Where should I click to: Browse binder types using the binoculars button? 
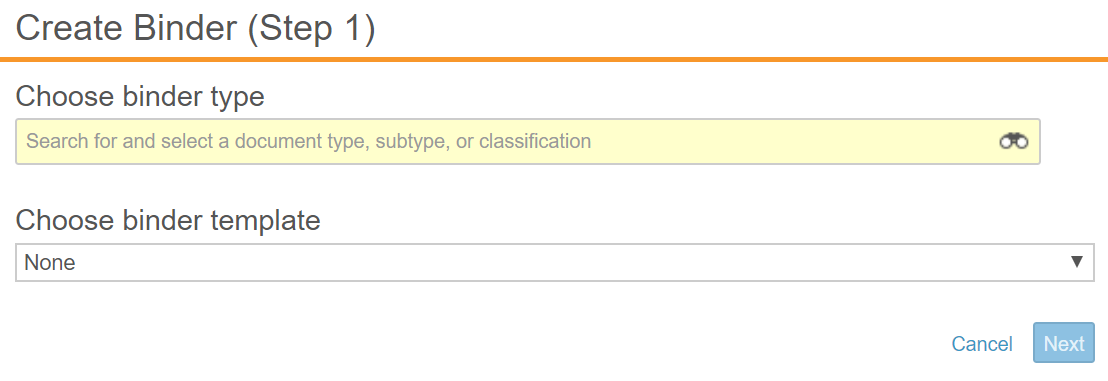pyautogui.click(x=1013, y=141)
